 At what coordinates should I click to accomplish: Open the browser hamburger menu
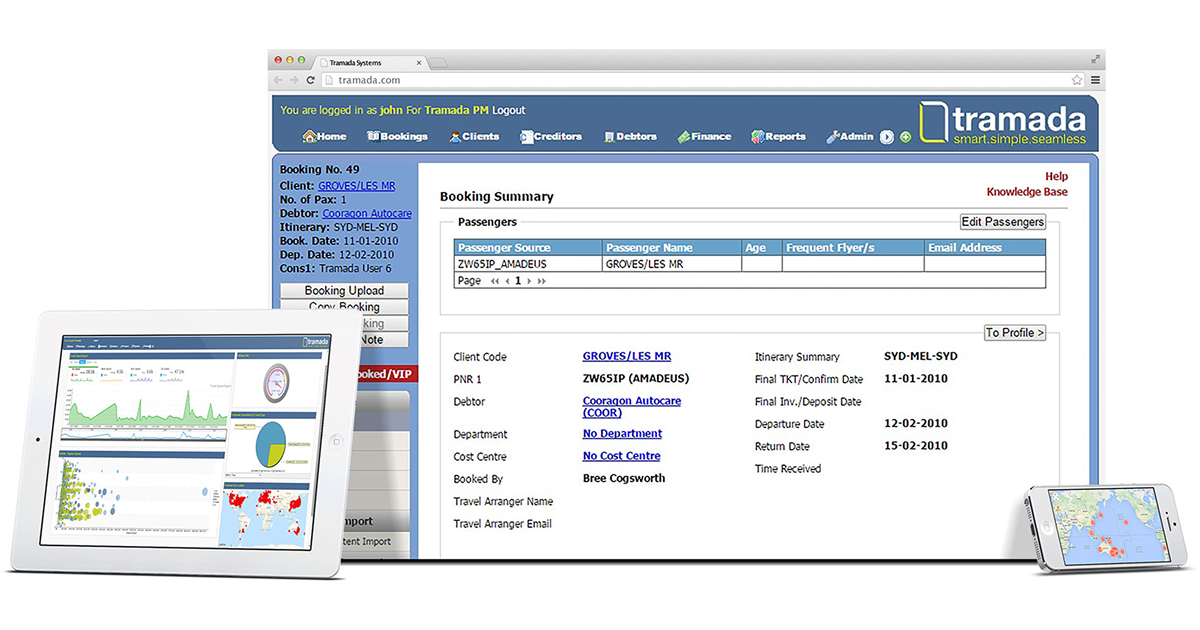1095,80
